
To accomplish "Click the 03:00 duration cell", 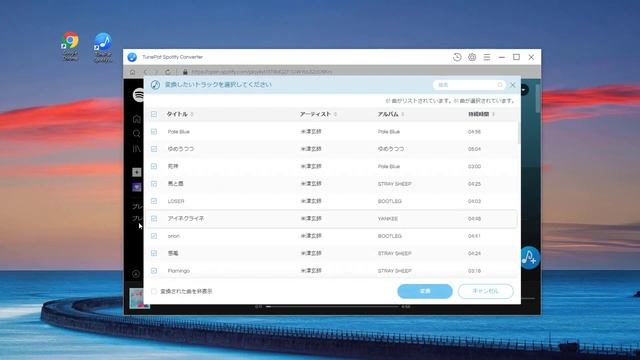I will click(474, 167).
